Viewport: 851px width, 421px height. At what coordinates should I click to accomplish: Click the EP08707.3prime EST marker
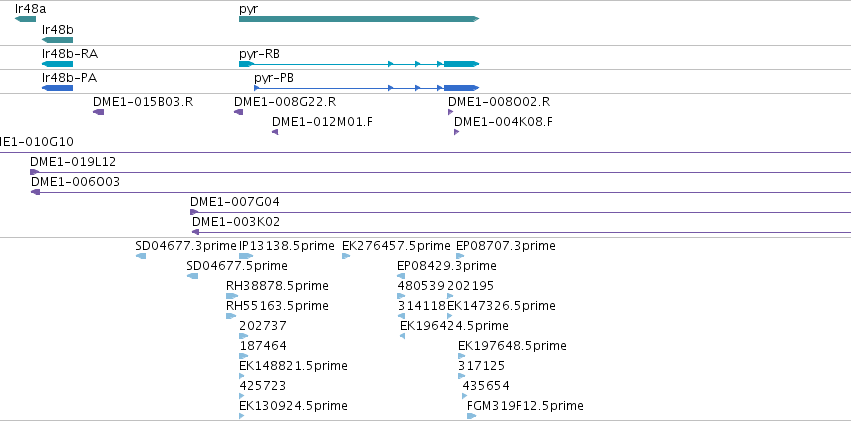tap(460, 256)
